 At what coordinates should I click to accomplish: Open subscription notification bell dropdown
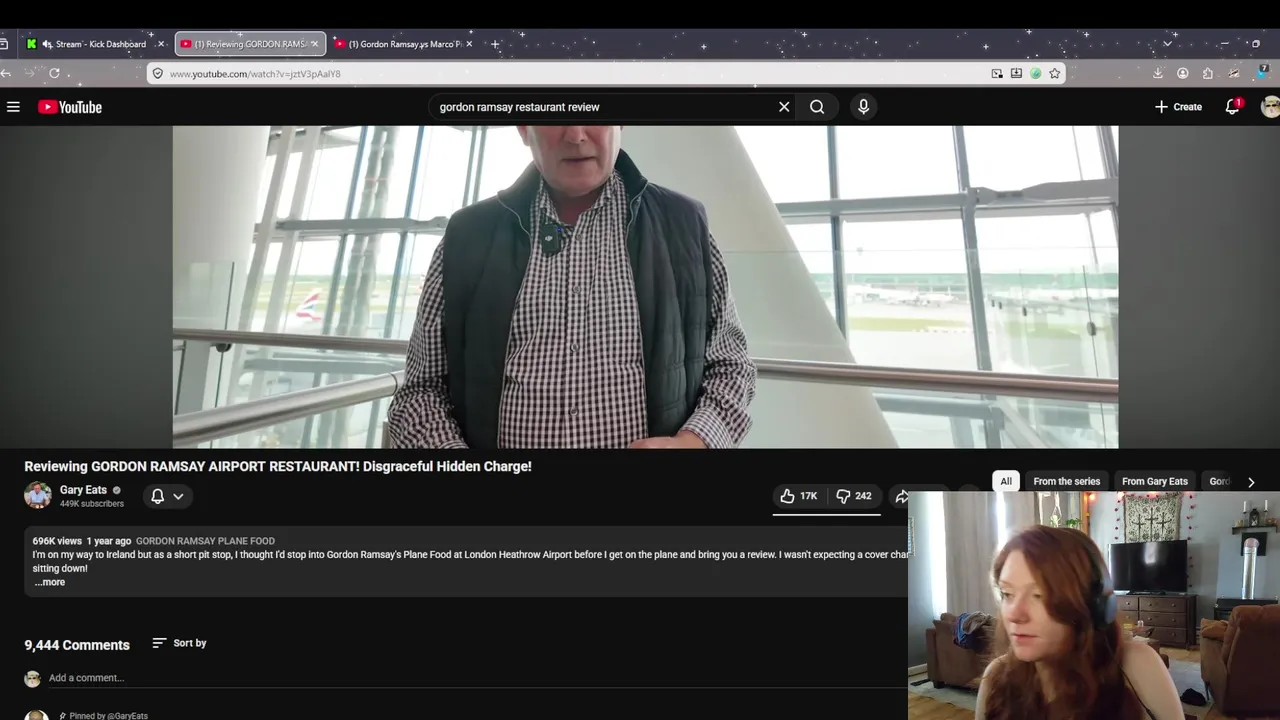(x=167, y=496)
